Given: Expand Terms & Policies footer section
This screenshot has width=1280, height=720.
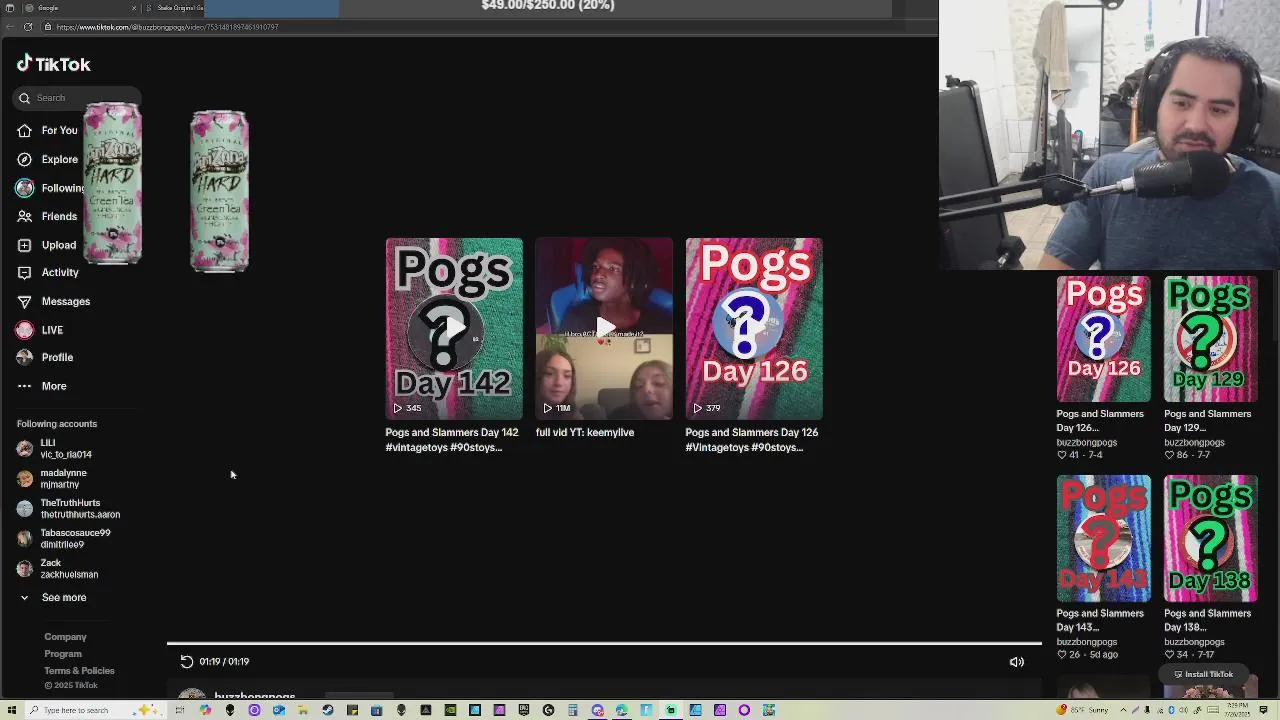Looking at the screenshot, I should coord(79,671).
